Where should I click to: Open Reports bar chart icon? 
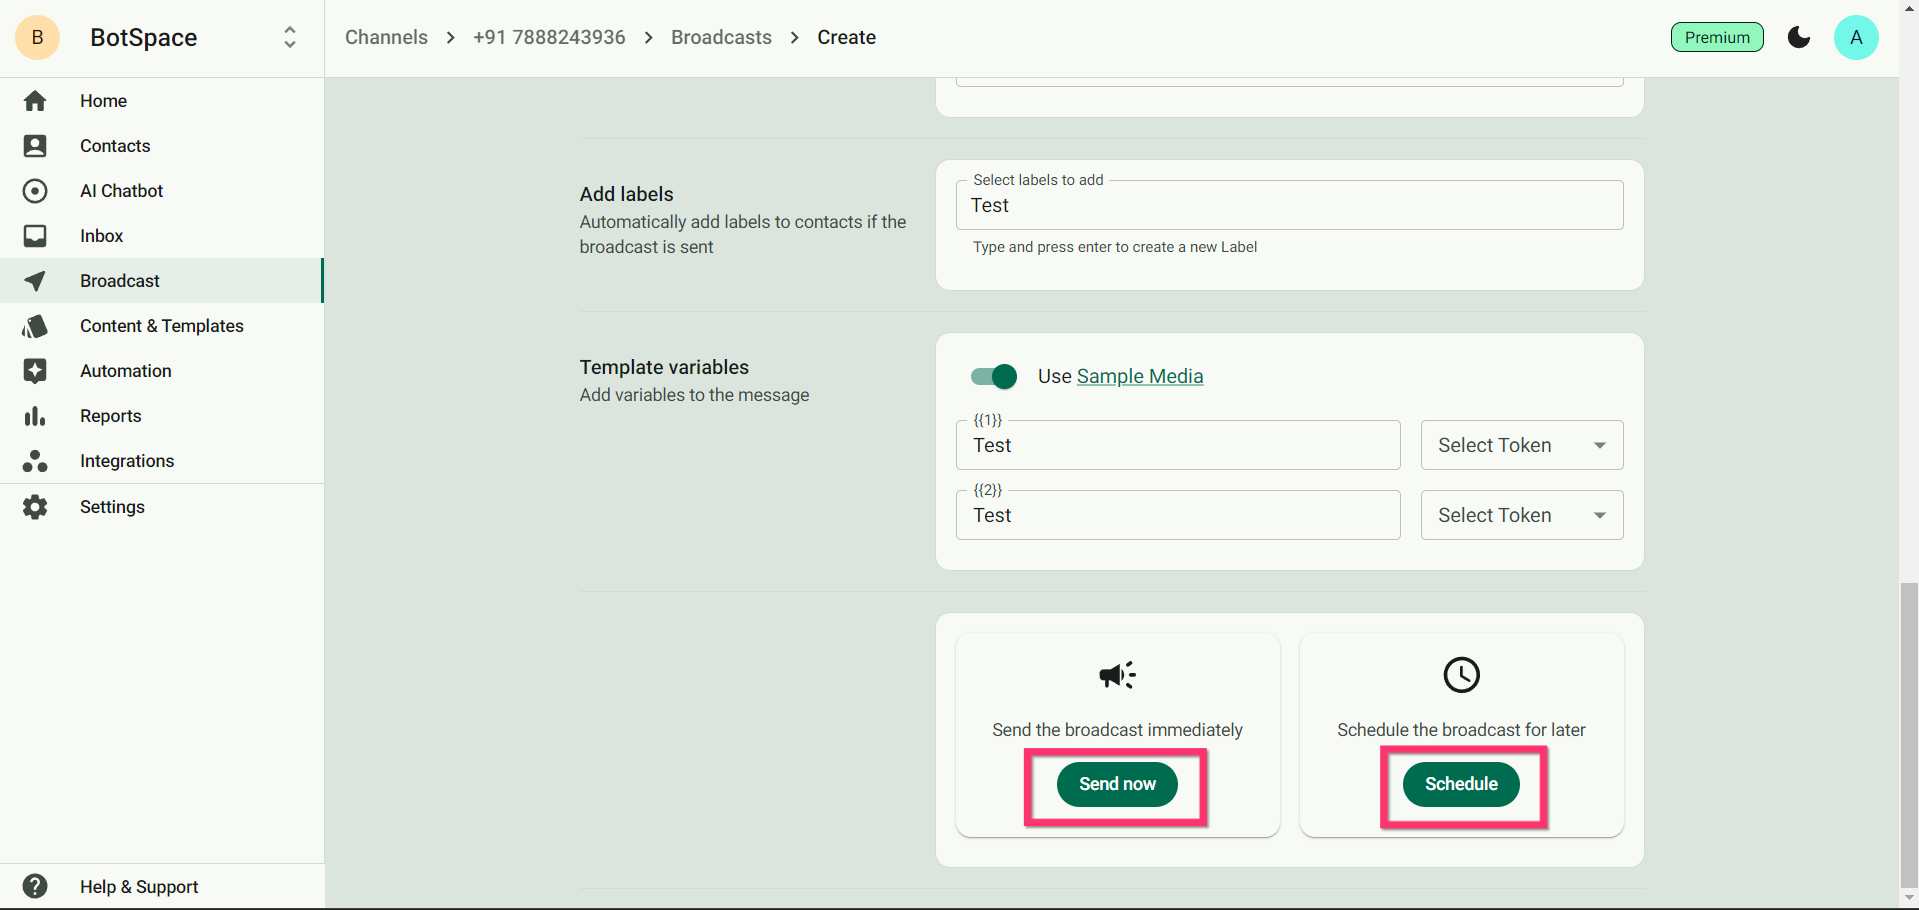(x=35, y=416)
